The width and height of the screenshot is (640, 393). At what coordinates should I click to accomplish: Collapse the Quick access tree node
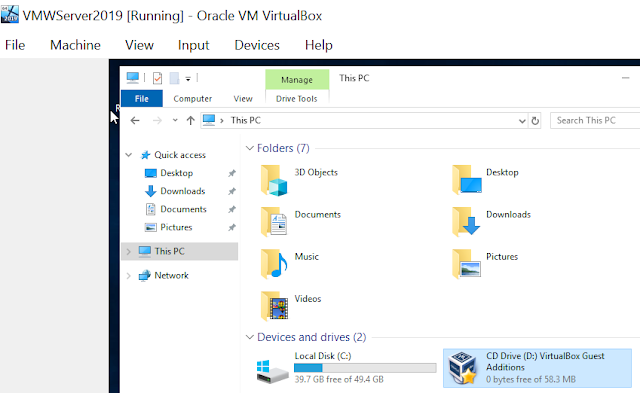pos(129,155)
